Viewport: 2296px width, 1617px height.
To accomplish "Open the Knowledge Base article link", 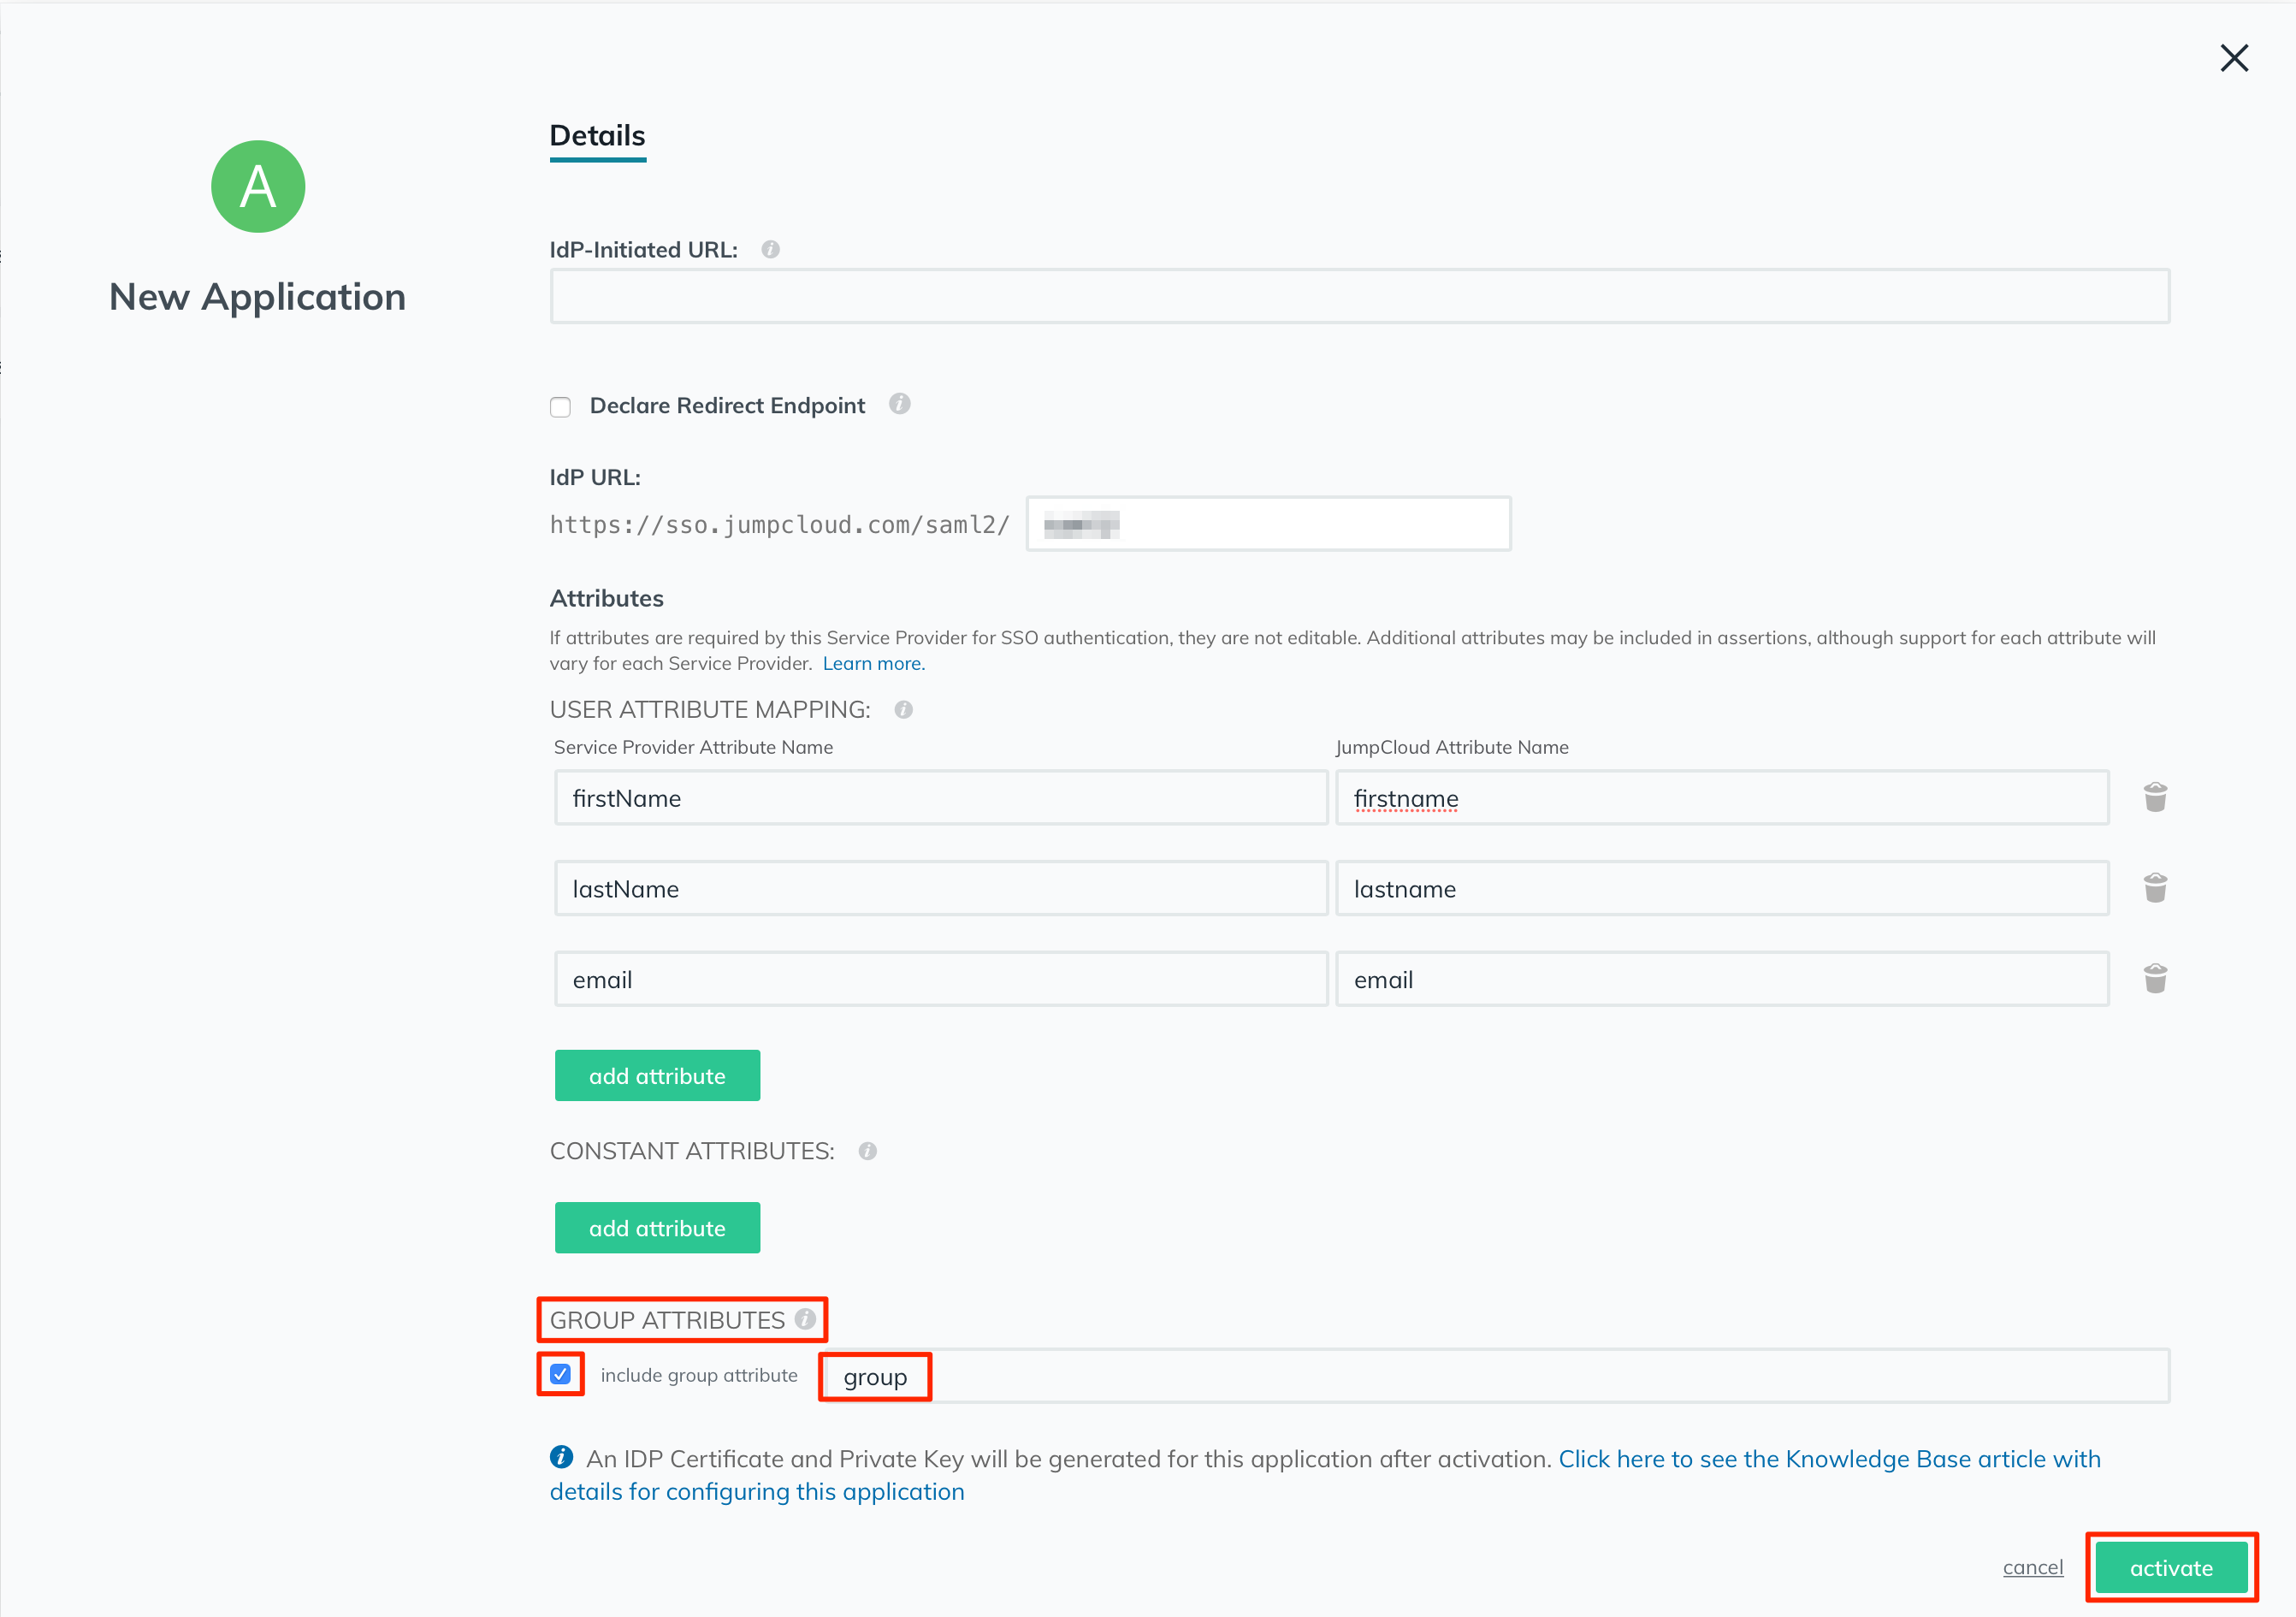I will point(1325,1475).
